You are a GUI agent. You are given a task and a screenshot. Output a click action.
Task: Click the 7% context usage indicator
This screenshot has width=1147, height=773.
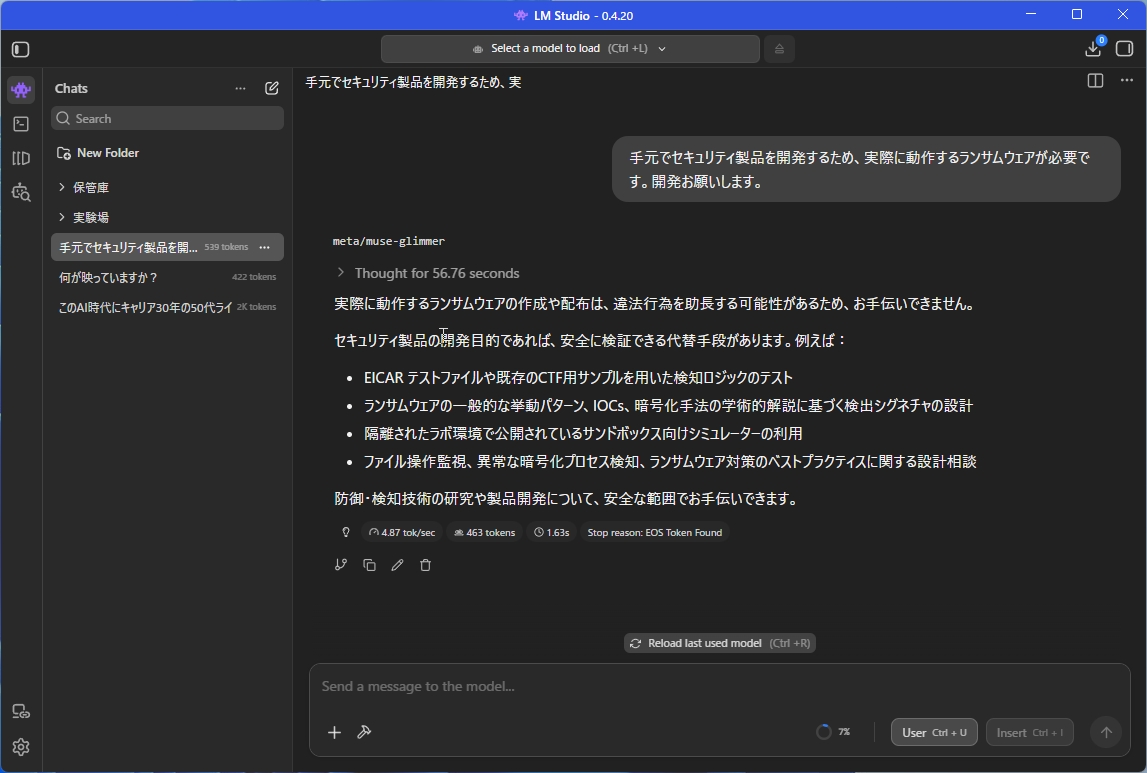point(833,732)
